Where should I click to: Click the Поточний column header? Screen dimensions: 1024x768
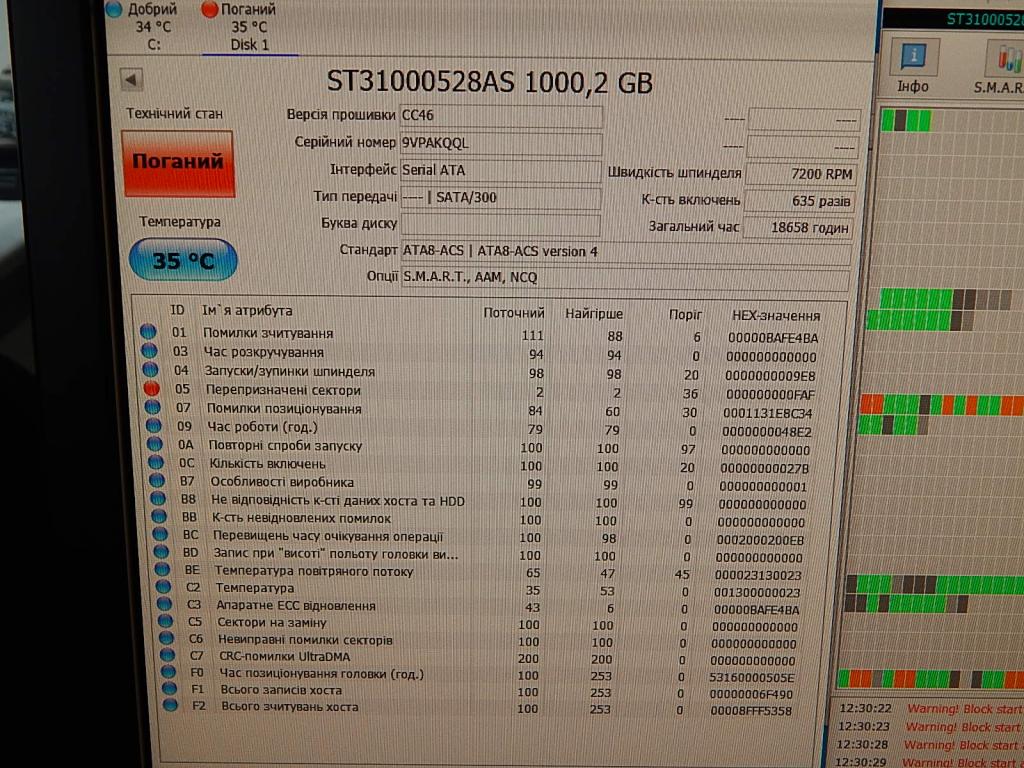coord(513,313)
